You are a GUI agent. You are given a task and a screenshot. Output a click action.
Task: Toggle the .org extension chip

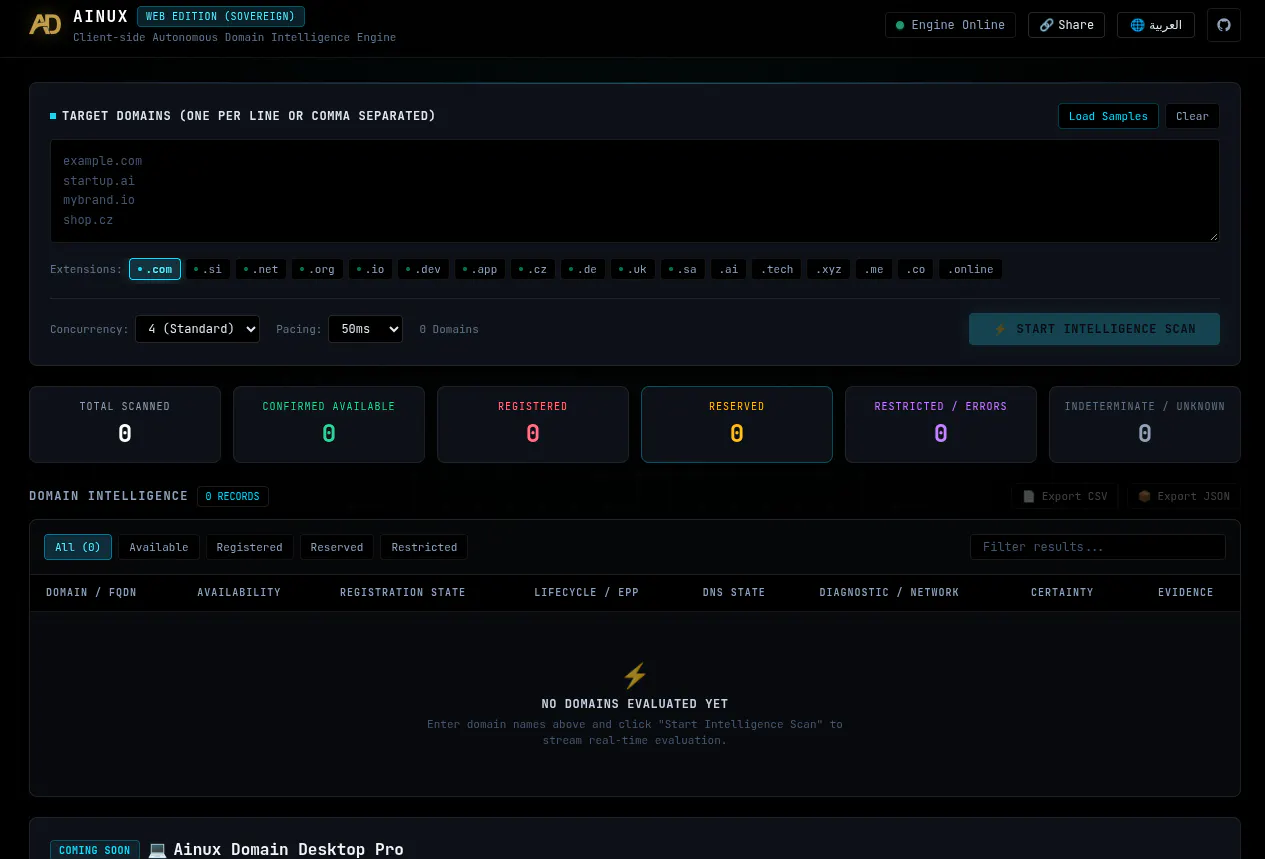(x=318, y=269)
